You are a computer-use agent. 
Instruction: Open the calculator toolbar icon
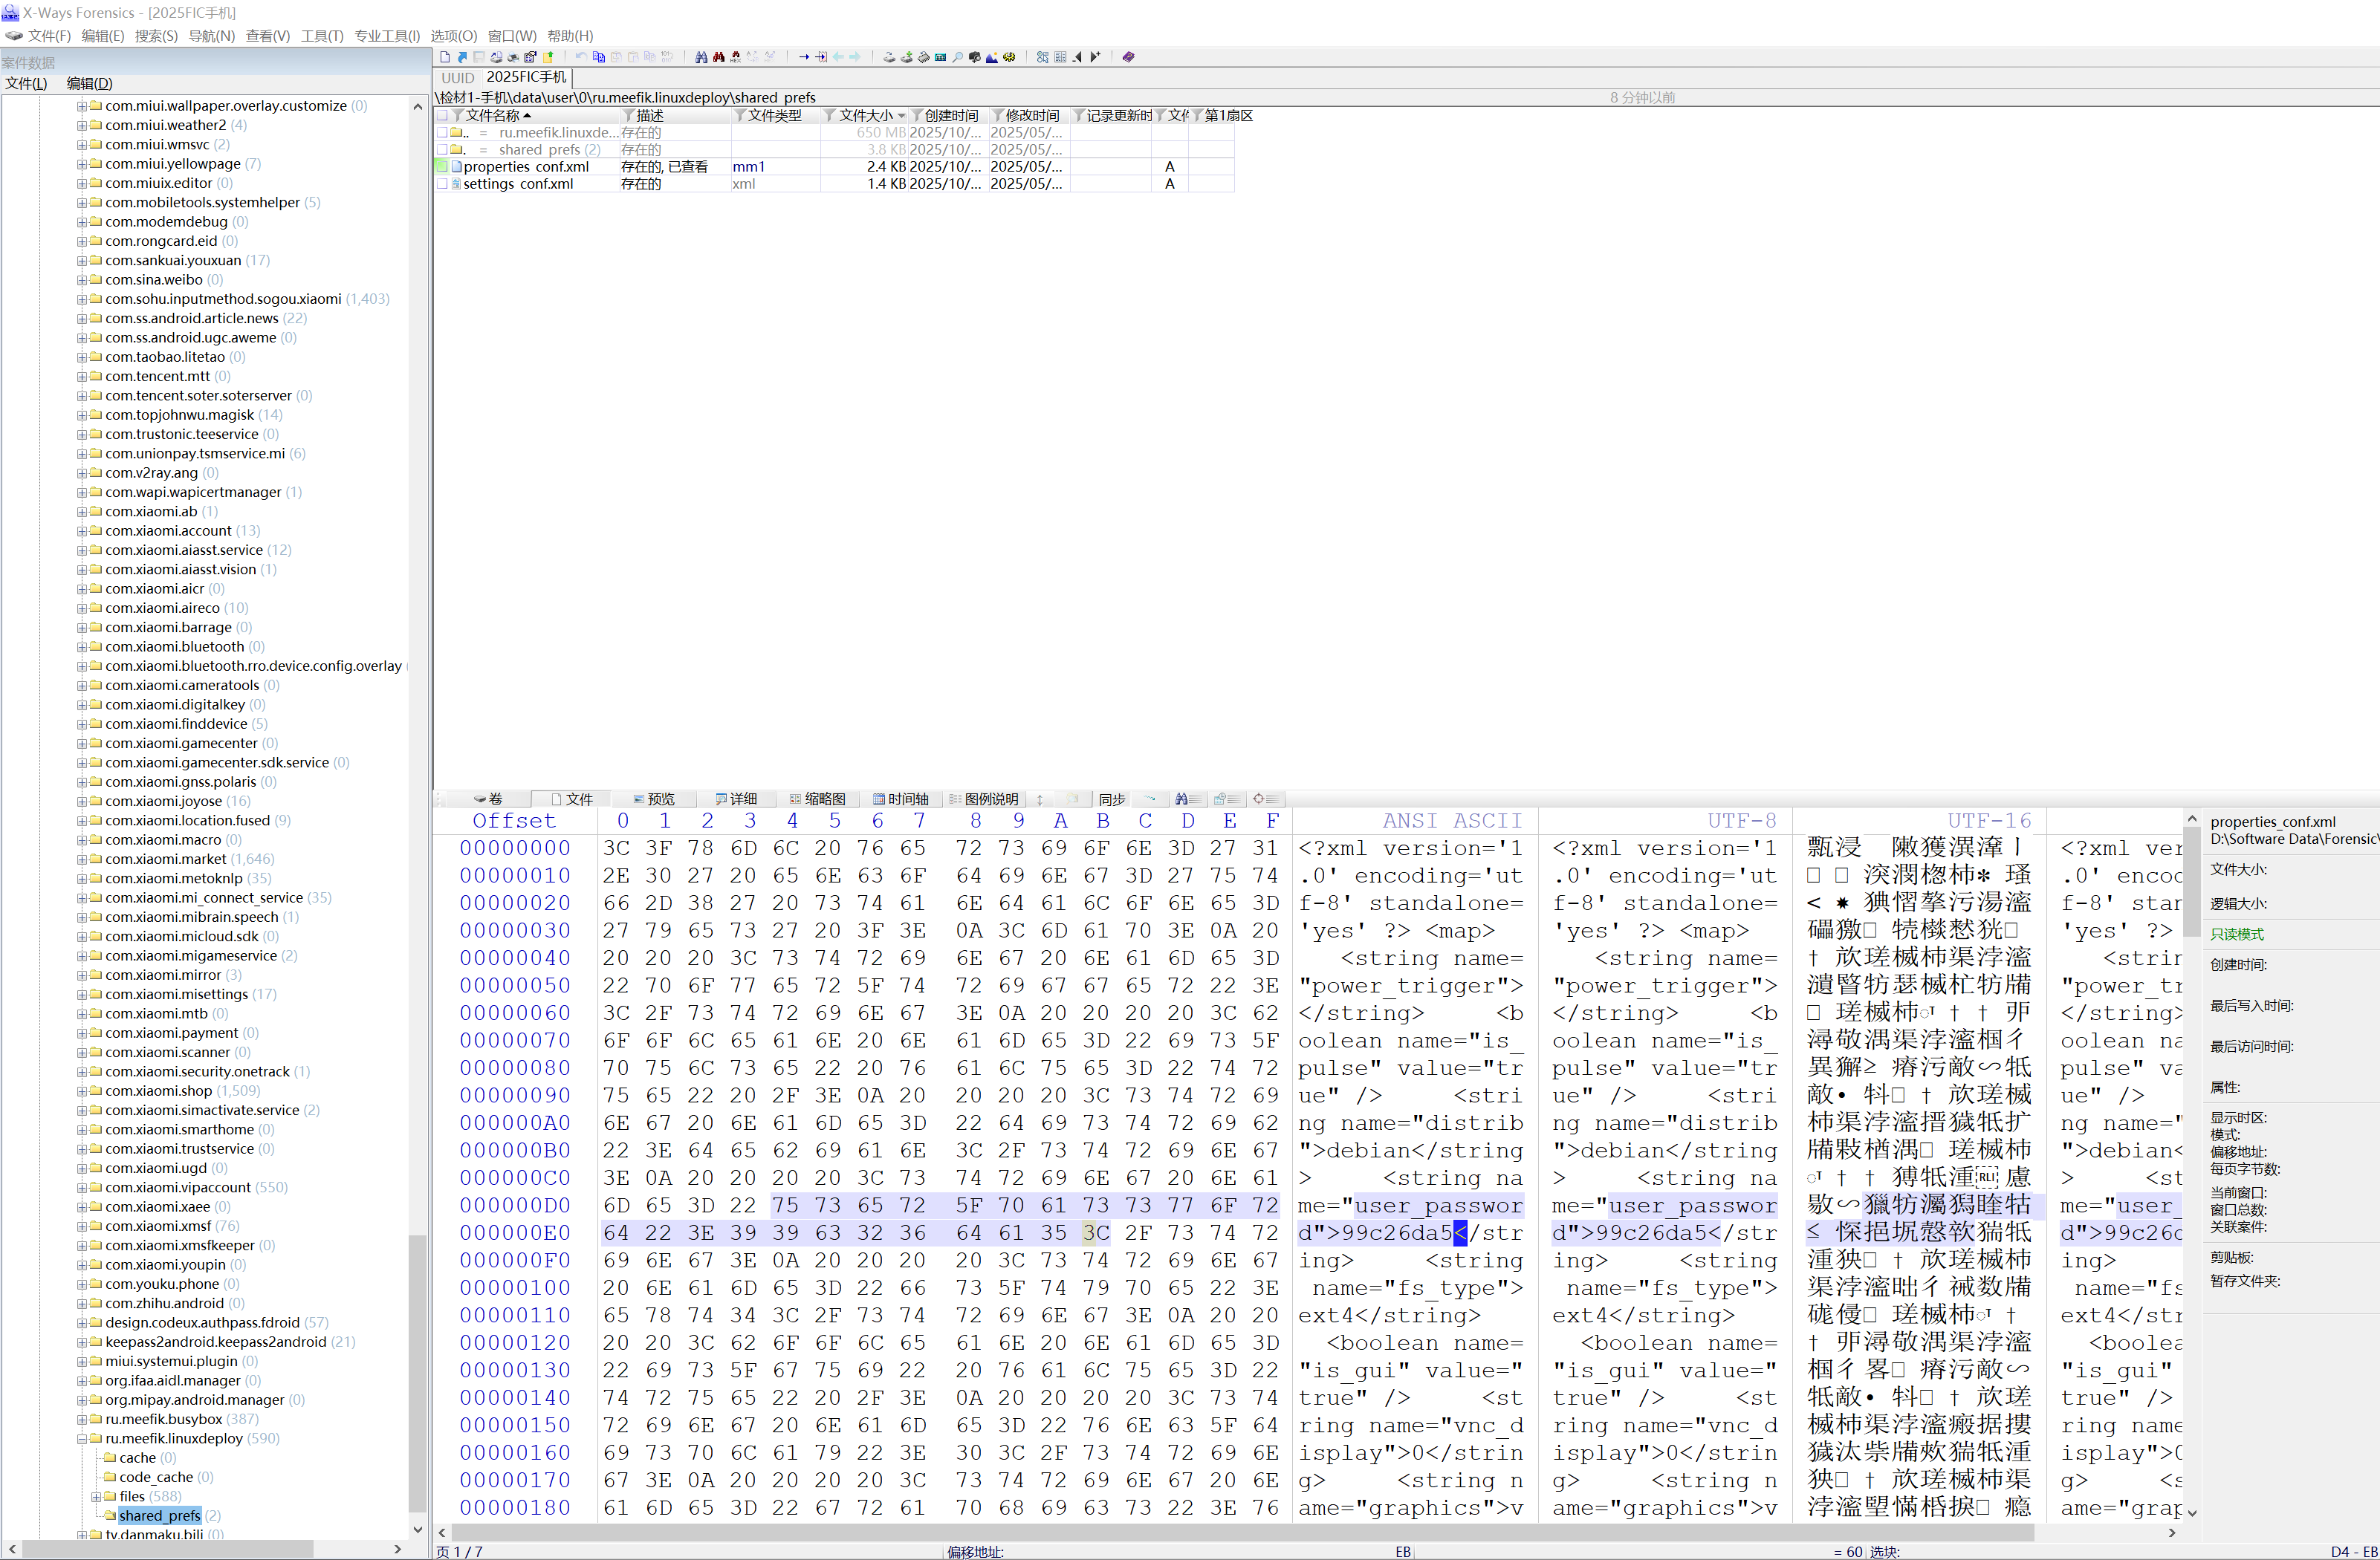[x=940, y=57]
